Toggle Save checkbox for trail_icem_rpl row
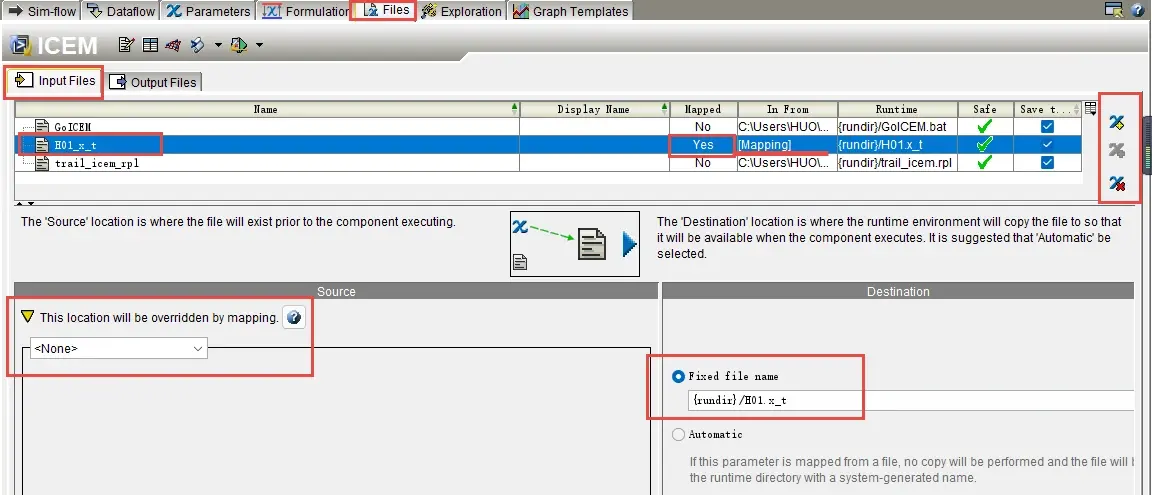1152x495 pixels. tap(1048, 162)
